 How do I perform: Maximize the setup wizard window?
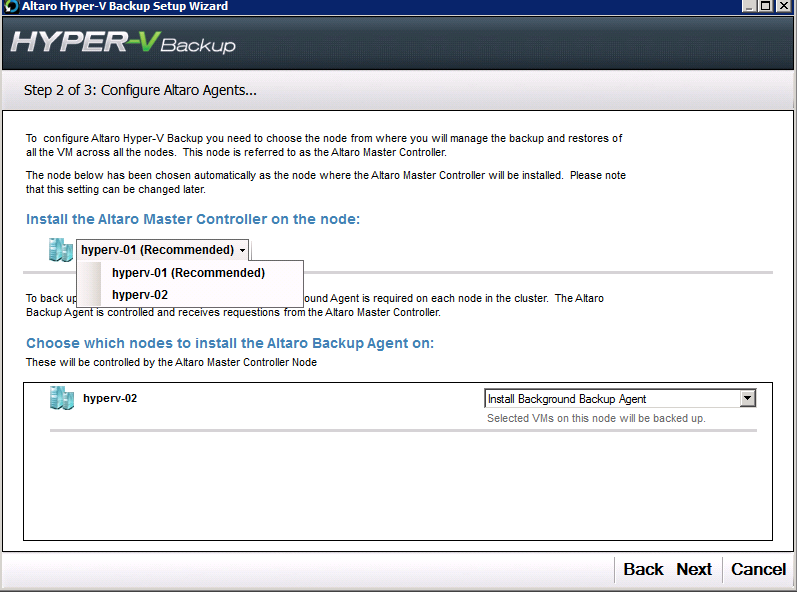click(765, 6)
